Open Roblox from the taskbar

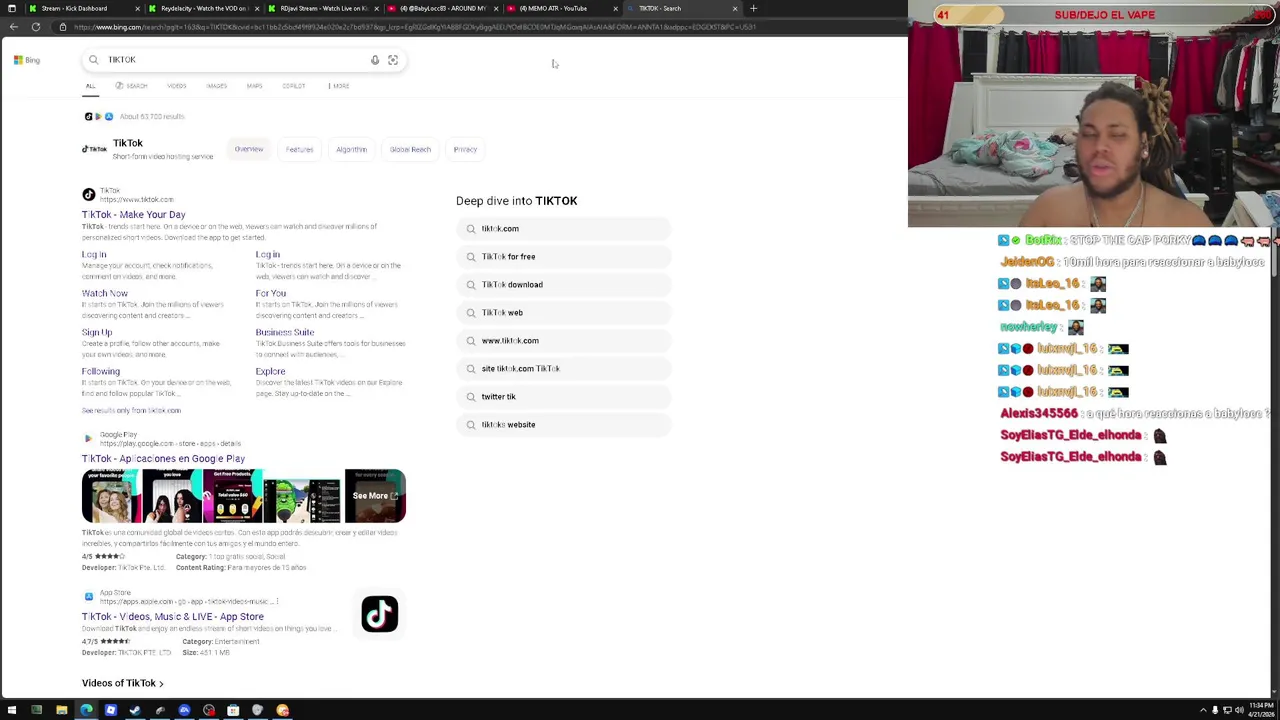point(111,710)
